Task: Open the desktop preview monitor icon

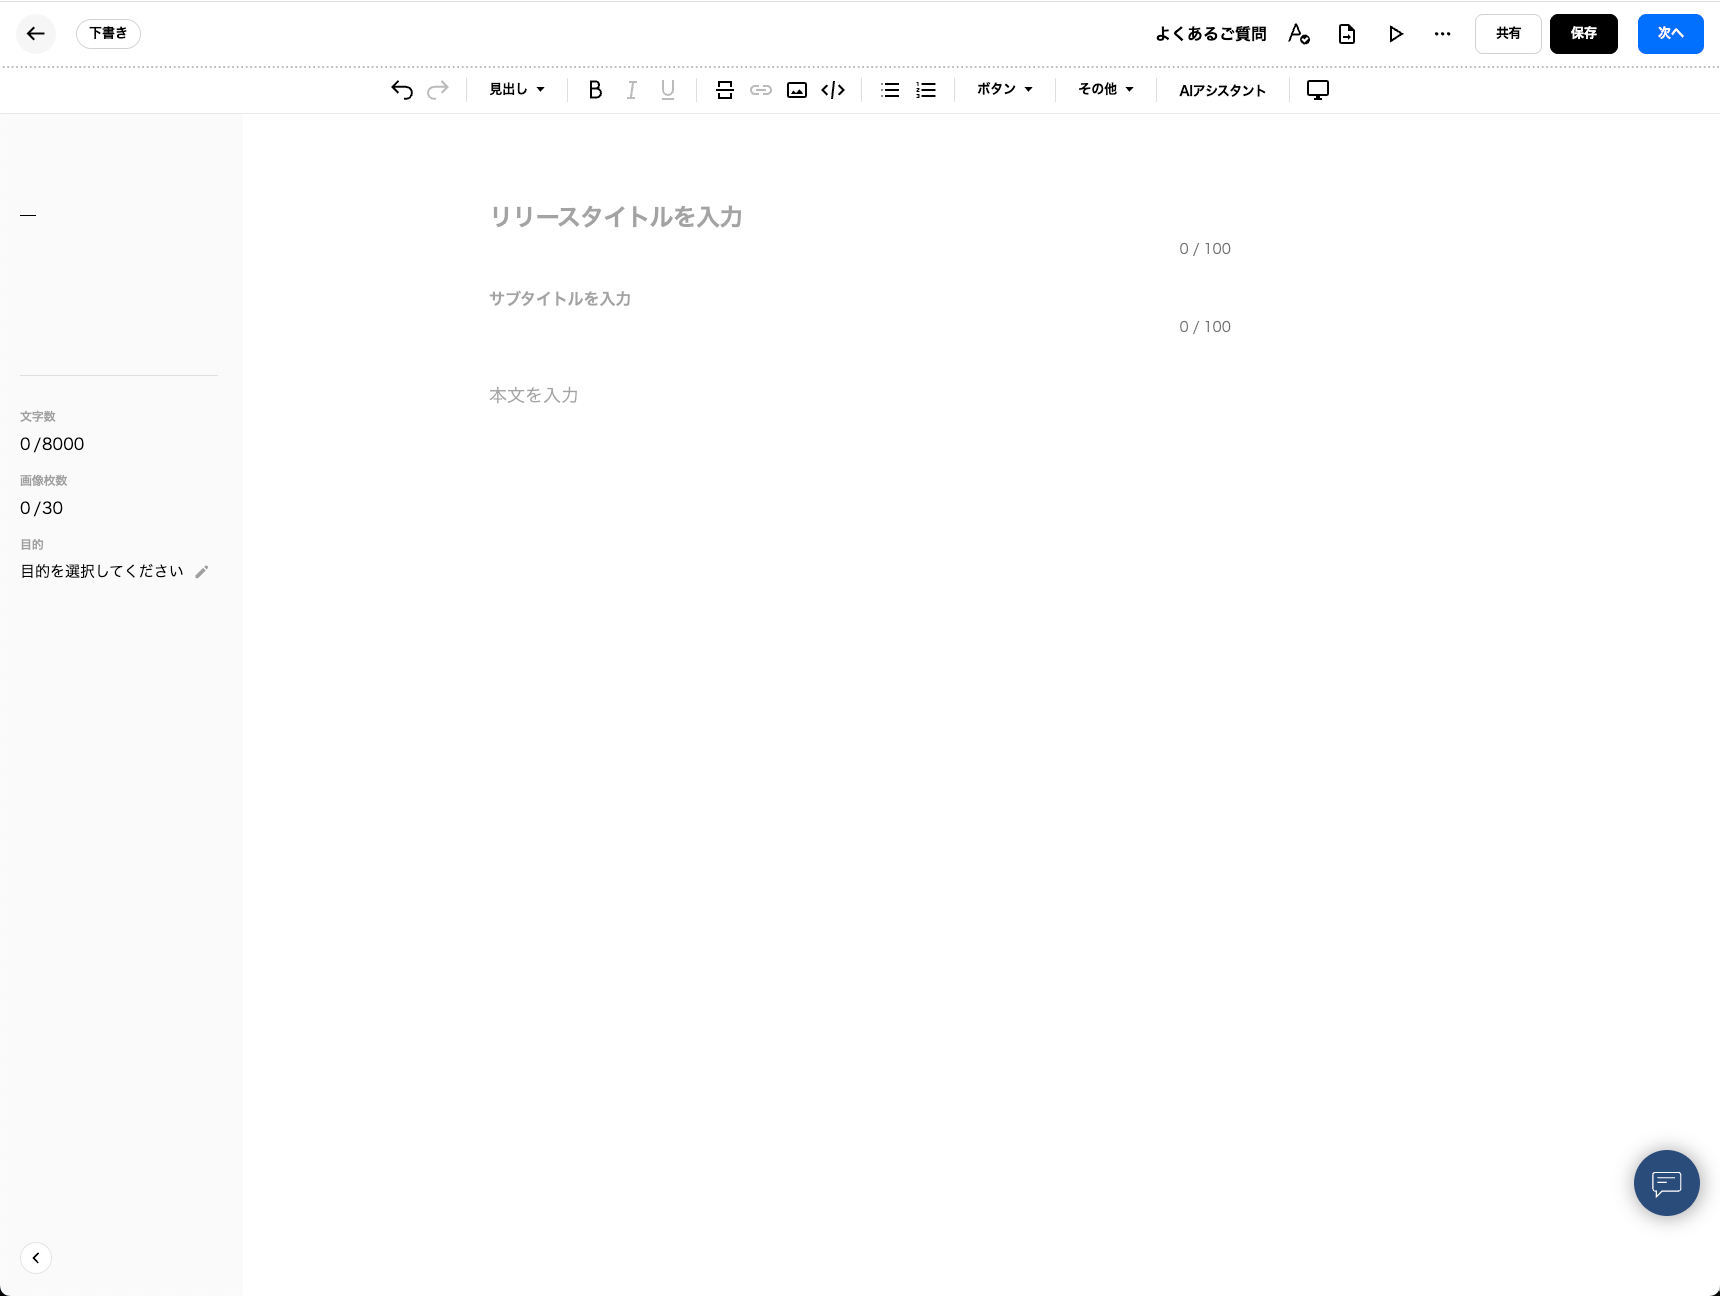Action: point(1317,90)
